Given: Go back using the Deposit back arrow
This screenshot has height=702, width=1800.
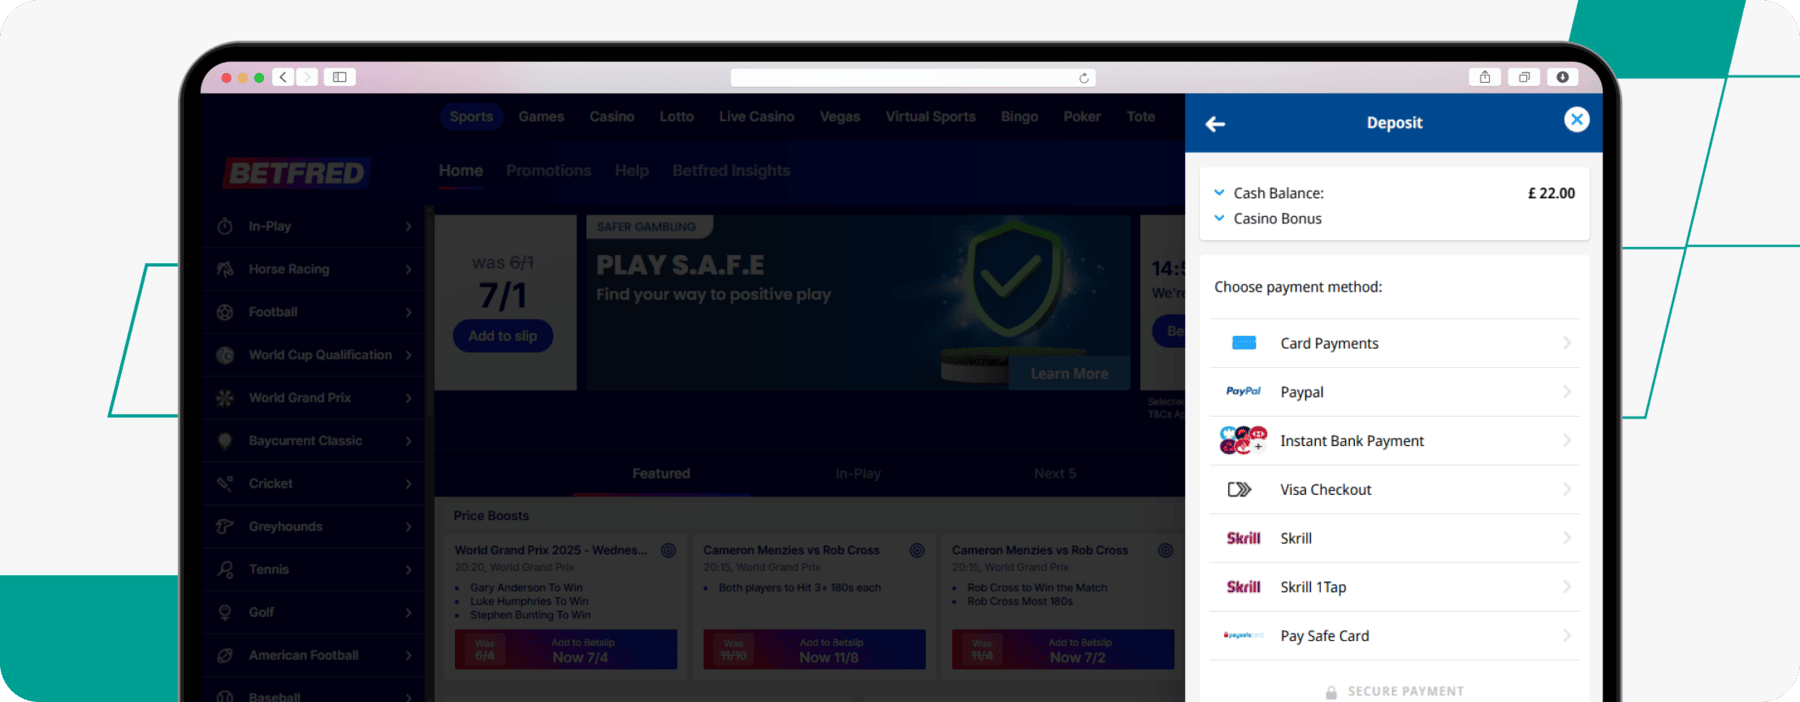Looking at the screenshot, I should [x=1215, y=124].
